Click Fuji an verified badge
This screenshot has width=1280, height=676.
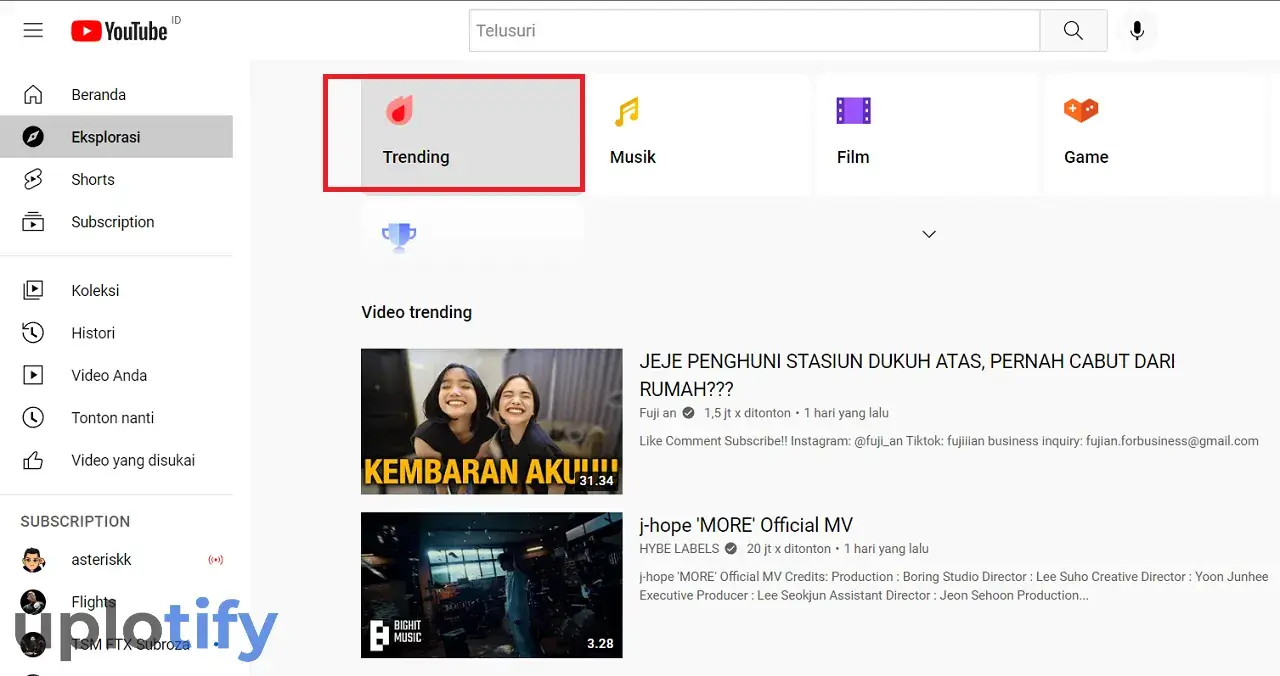(x=690, y=413)
